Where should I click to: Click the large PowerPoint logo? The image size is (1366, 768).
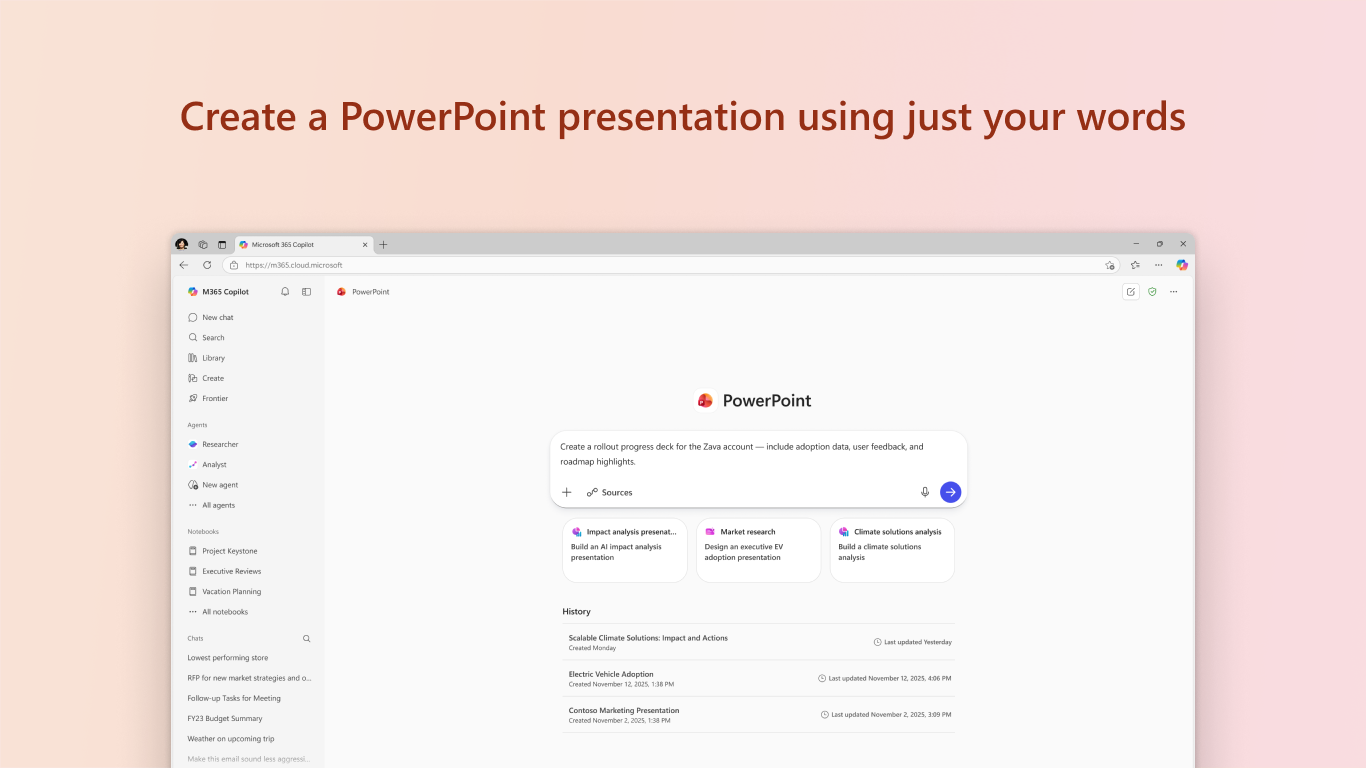pos(706,400)
